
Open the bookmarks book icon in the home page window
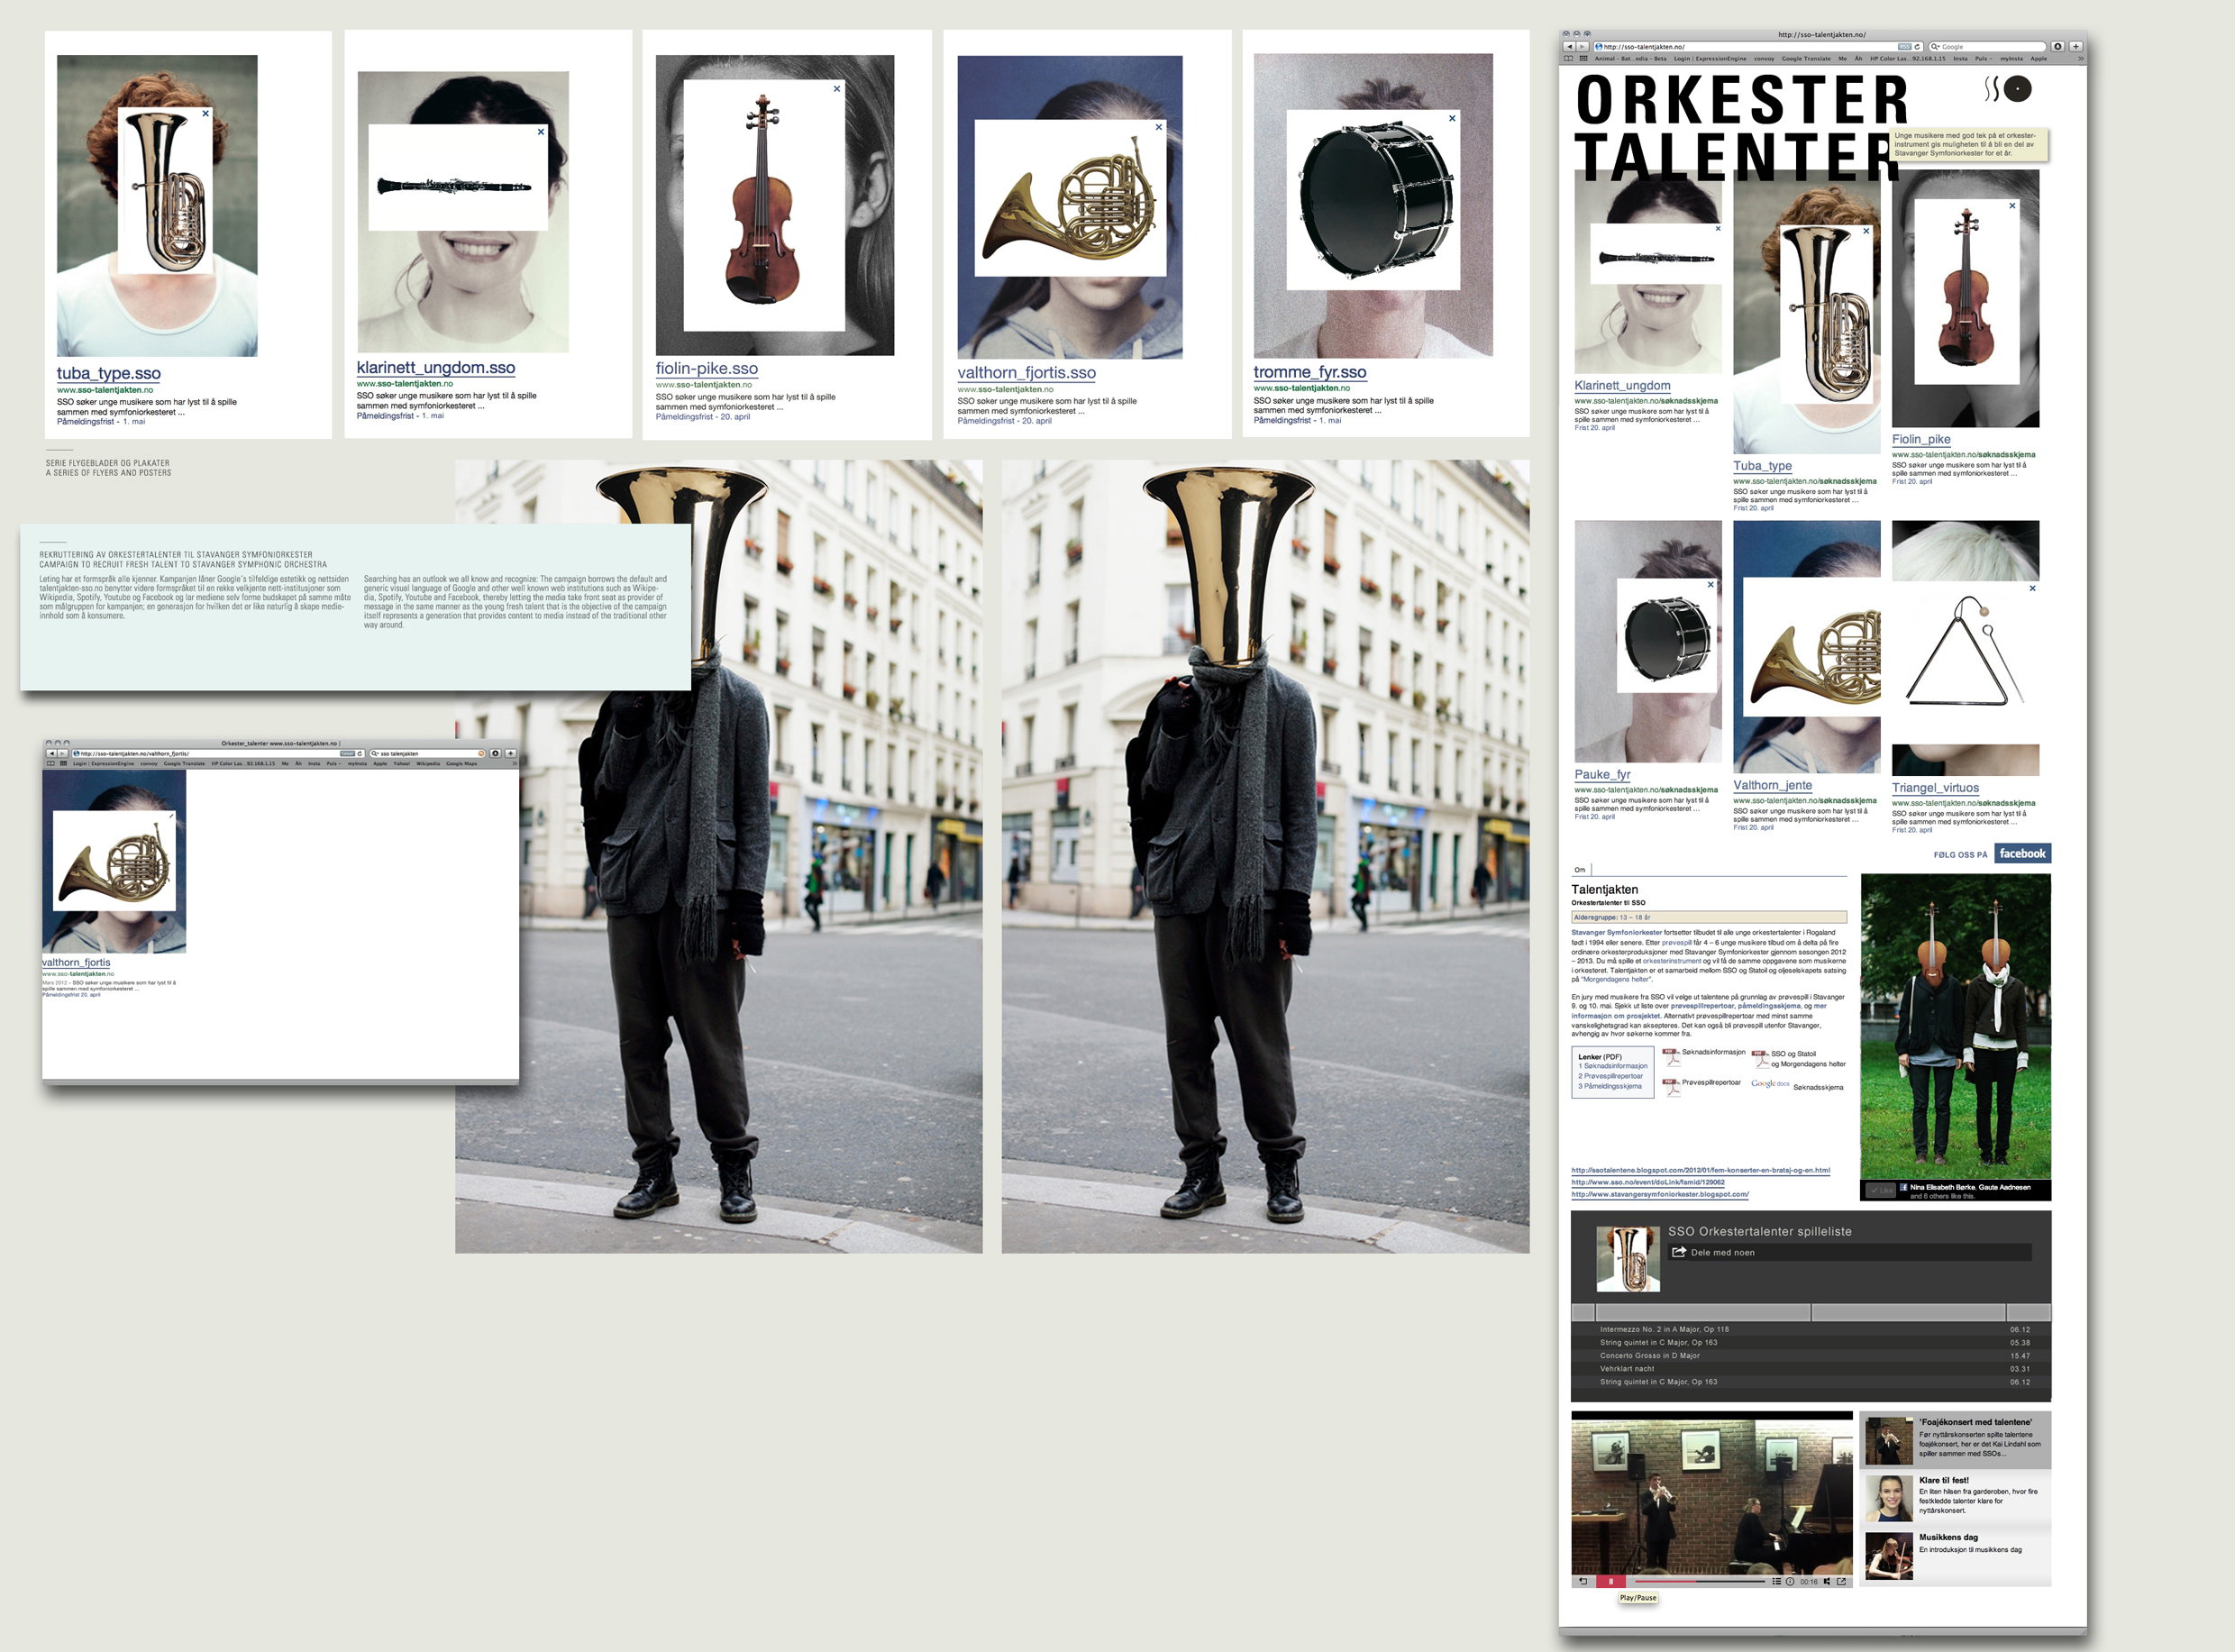tap(1568, 59)
